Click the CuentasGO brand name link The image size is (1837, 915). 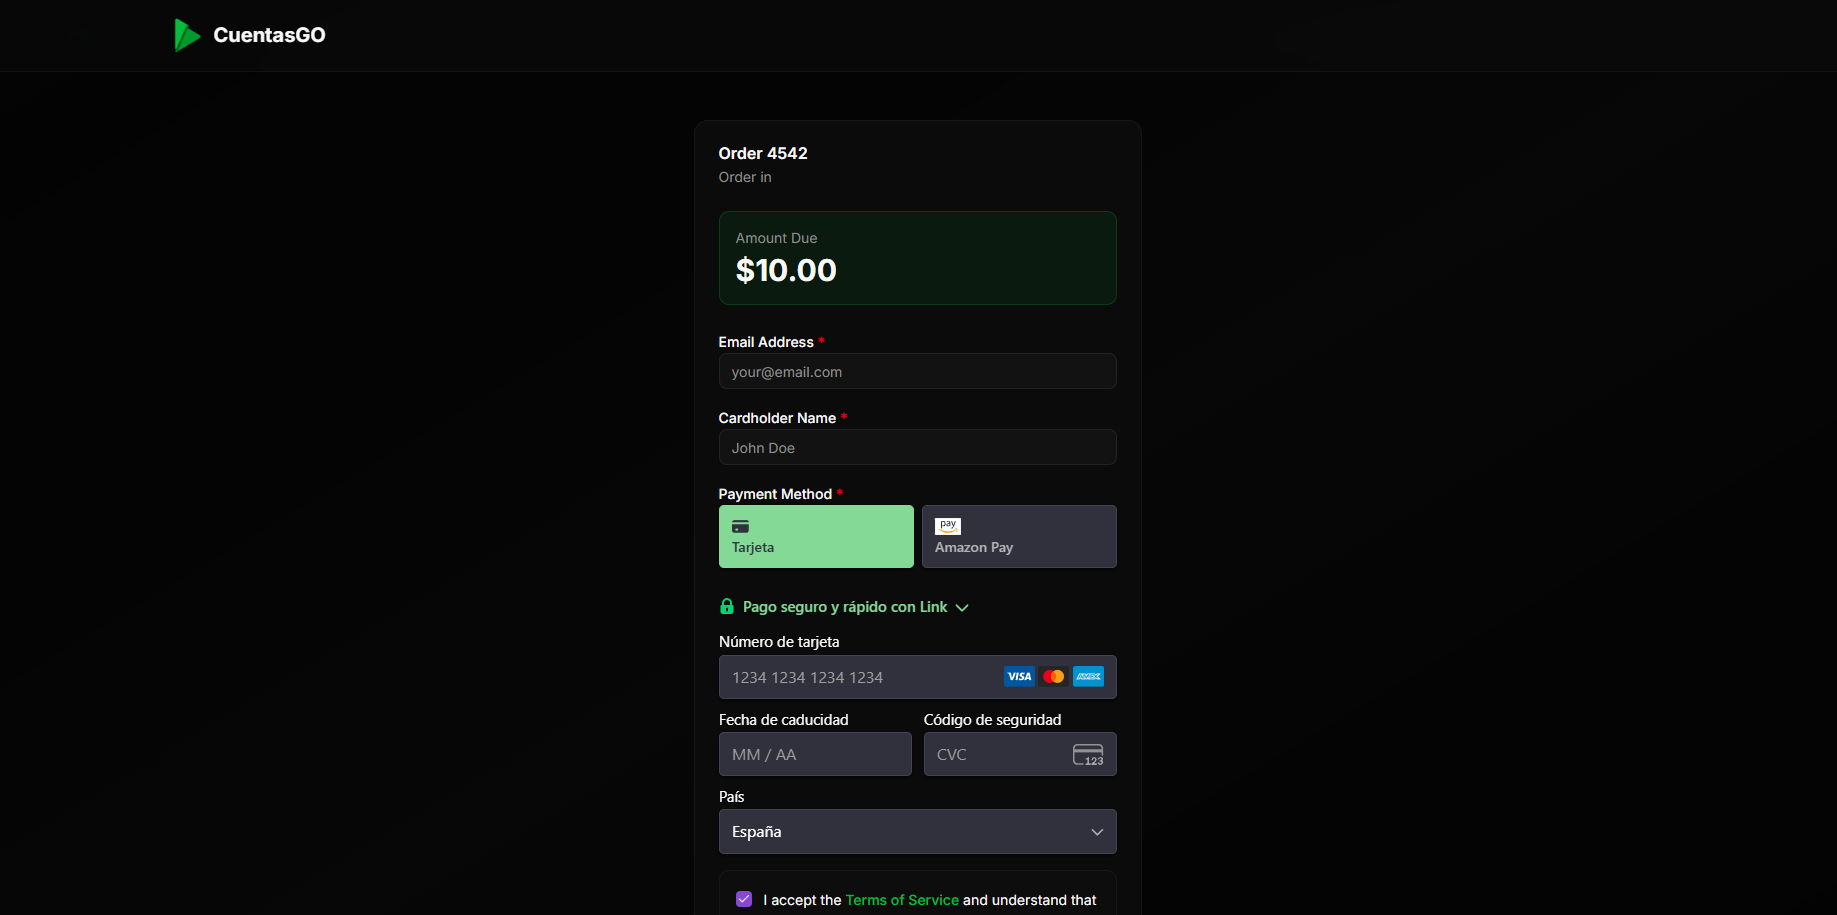tap(269, 35)
